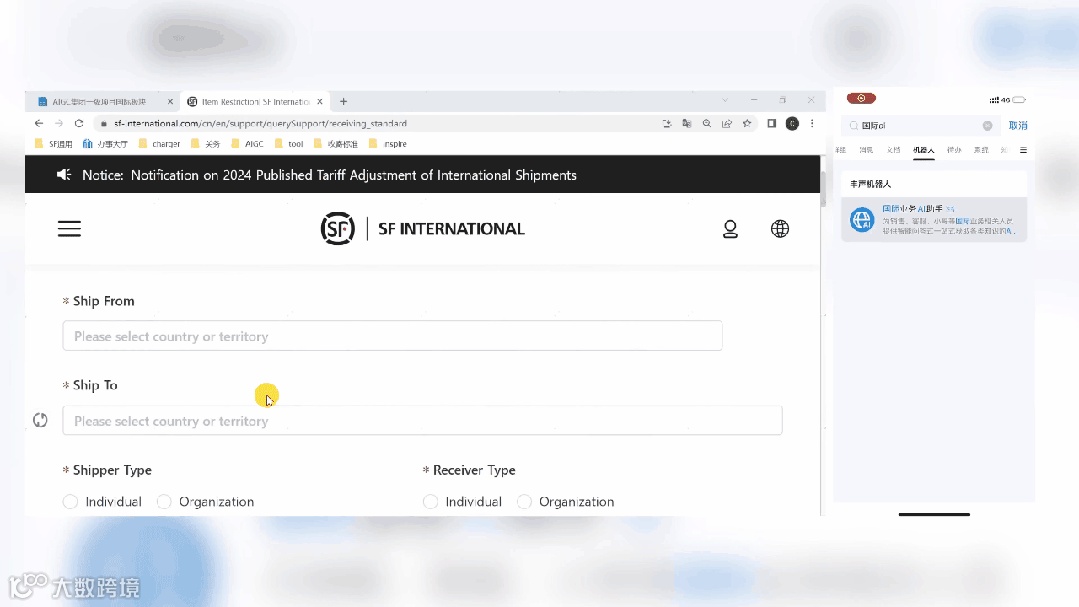The image size is (1079, 607).
Task: Open a new browser tab with plus
Action: [x=343, y=101]
